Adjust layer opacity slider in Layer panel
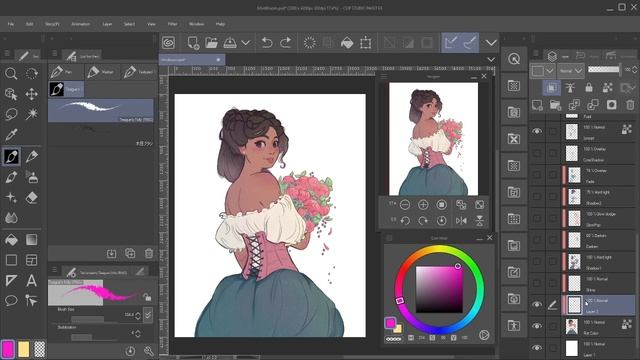640x360 pixels. coord(604,69)
